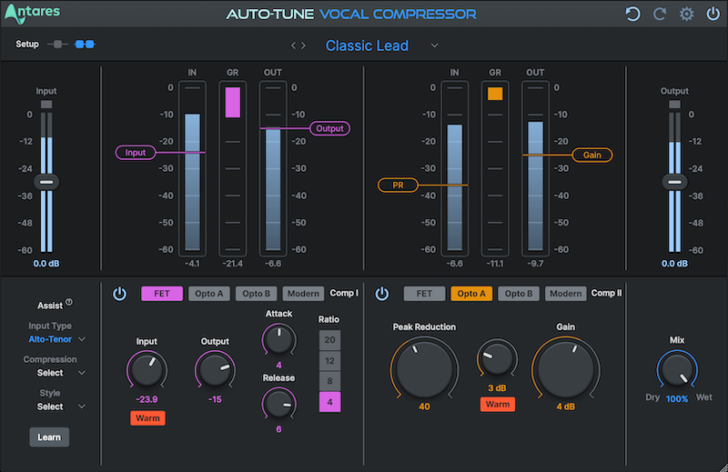Open the settings gear icon
This screenshot has width=728, height=472.
pyautogui.click(x=687, y=14)
